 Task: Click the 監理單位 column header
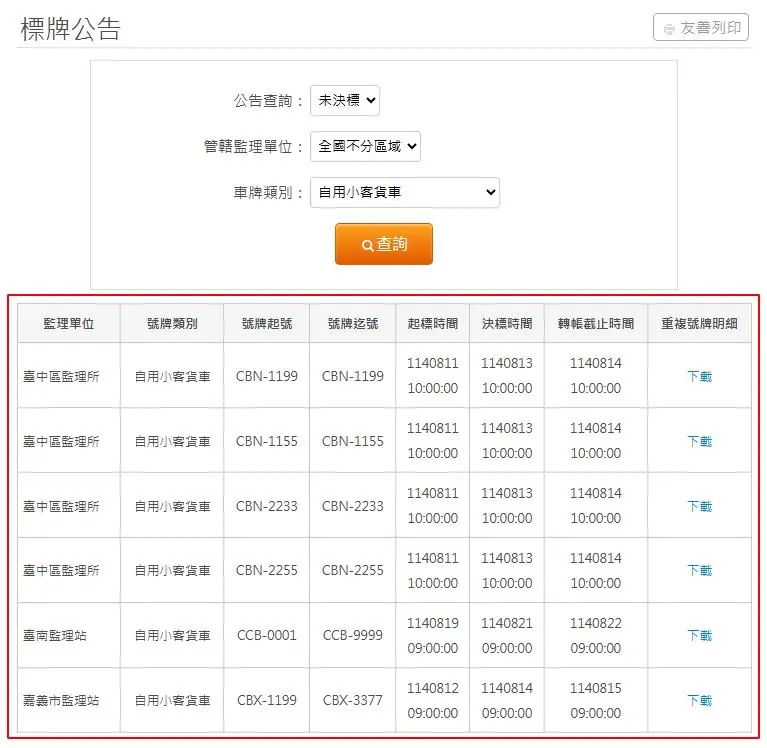tap(69, 324)
